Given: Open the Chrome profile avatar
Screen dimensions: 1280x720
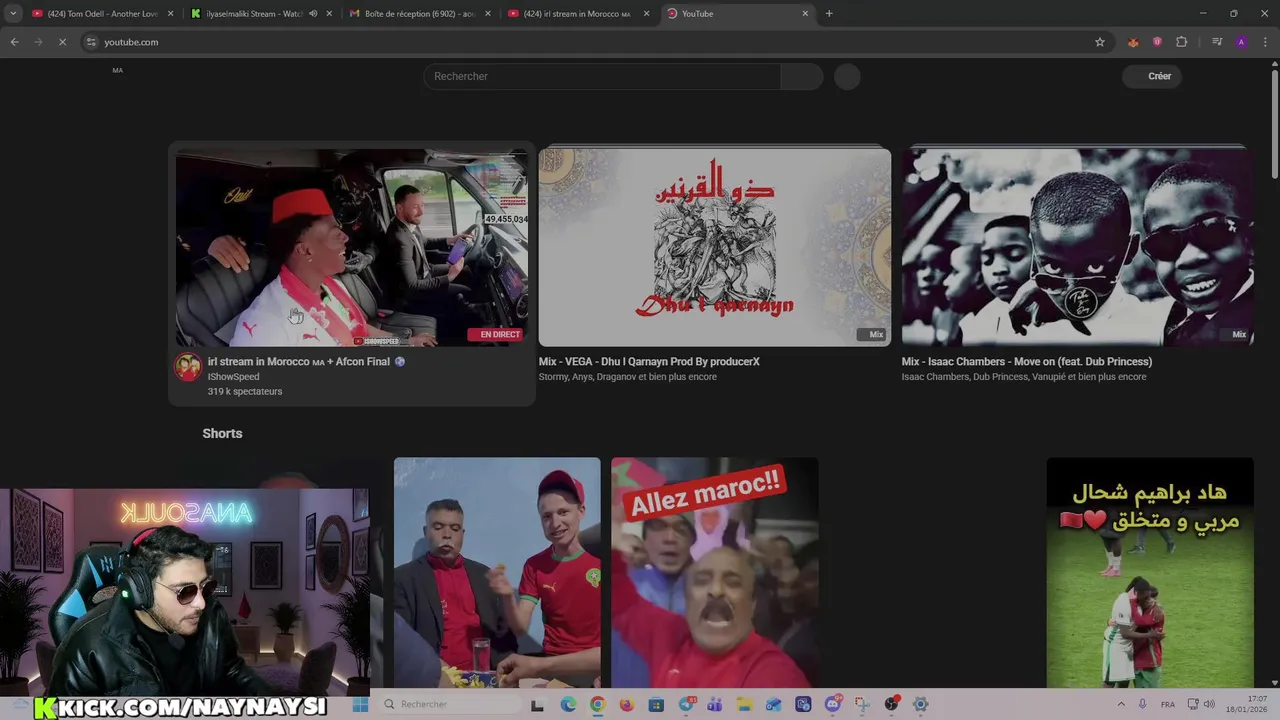Looking at the screenshot, I should coord(1241,42).
